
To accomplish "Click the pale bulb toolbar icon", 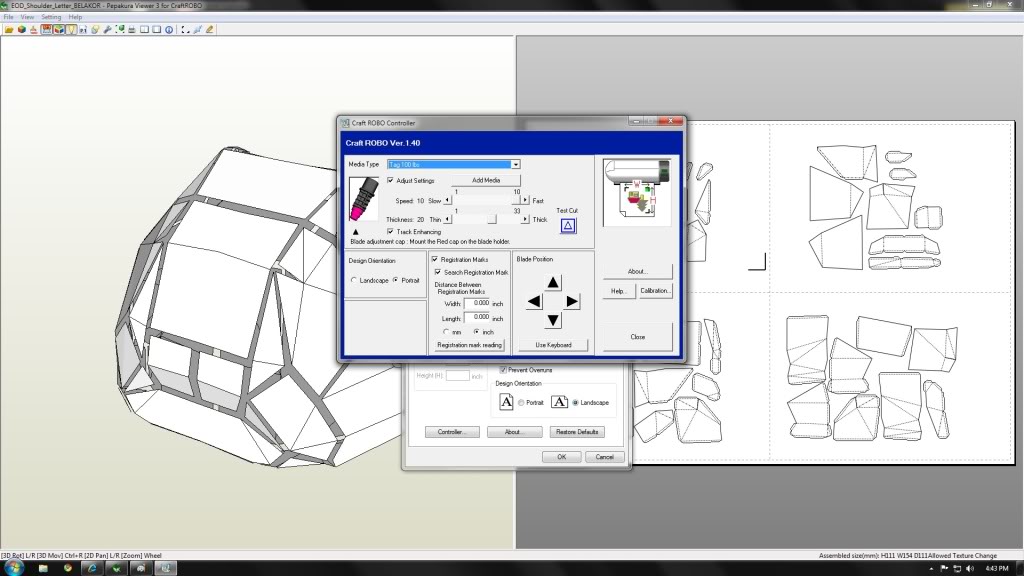I will coord(95,29).
